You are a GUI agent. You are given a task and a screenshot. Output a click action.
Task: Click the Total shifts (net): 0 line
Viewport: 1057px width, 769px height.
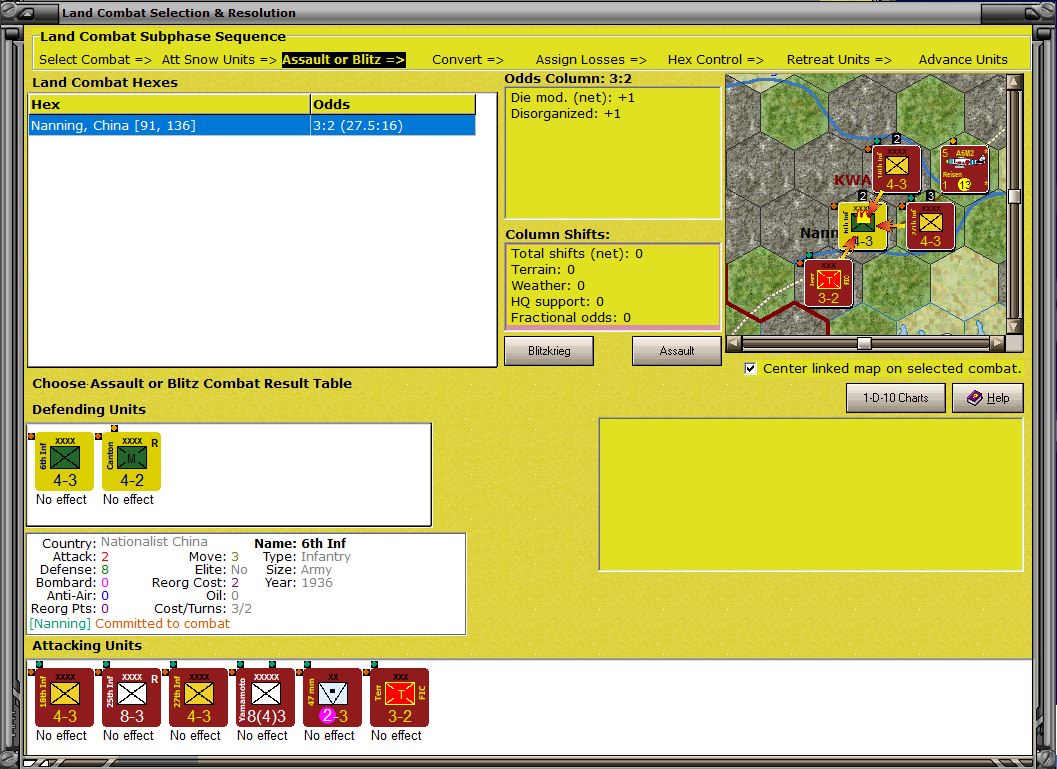[577, 254]
